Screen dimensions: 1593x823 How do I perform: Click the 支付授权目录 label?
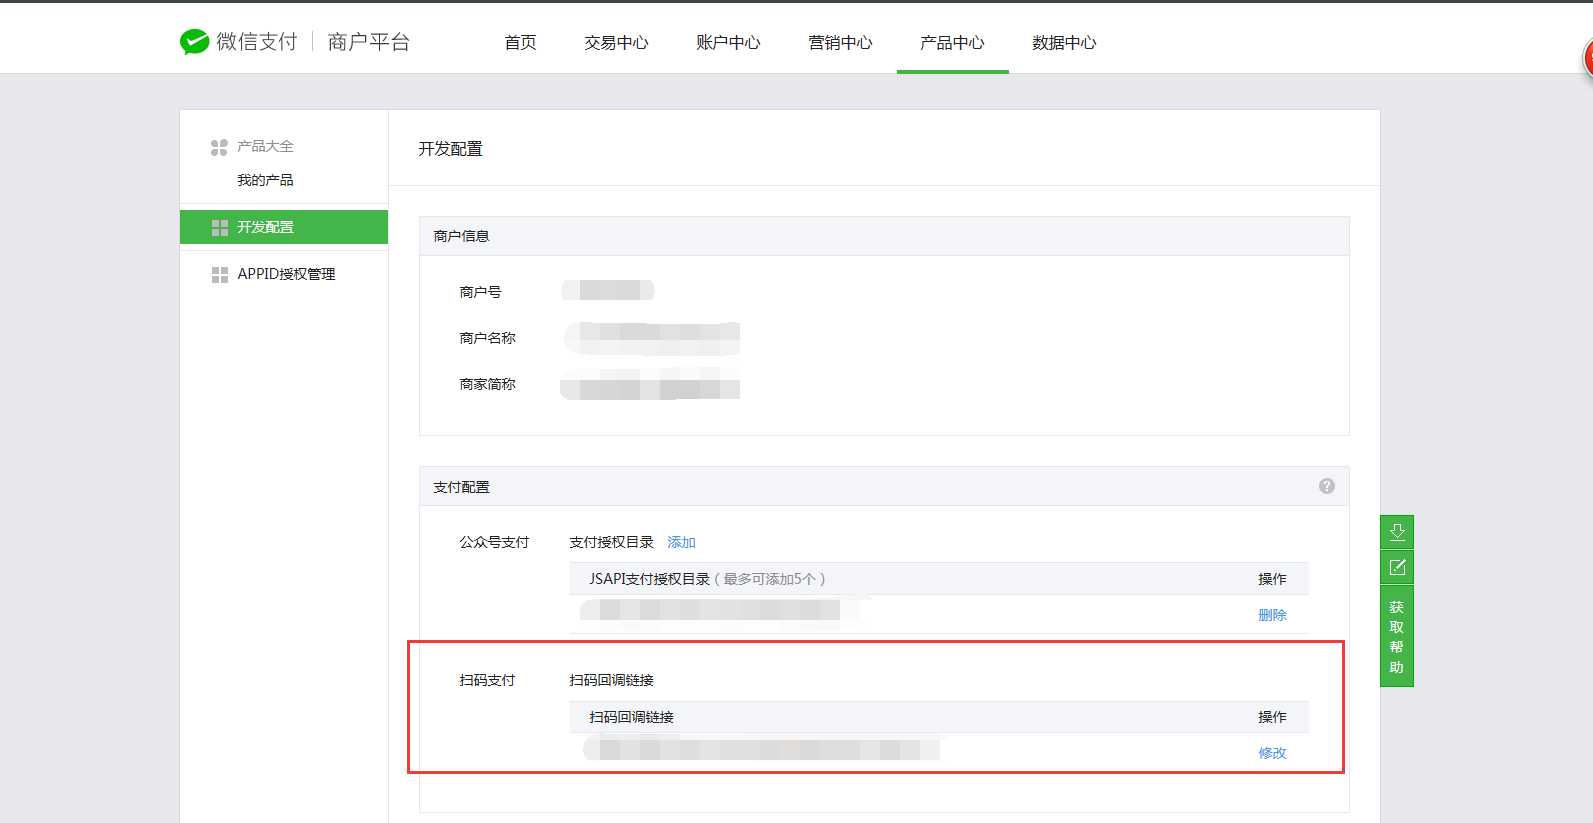611,542
